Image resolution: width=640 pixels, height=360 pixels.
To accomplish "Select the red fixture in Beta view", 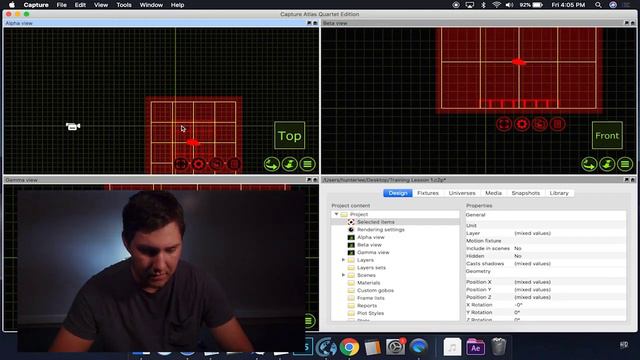I will click(x=519, y=62).
